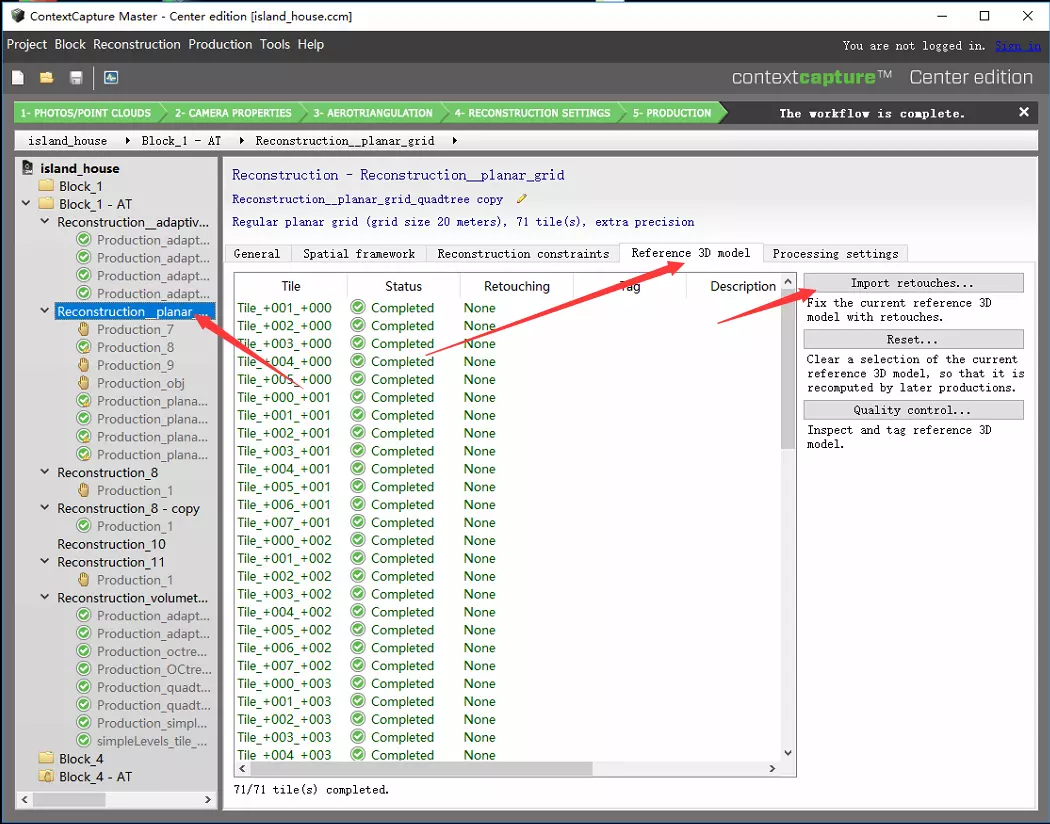Click the Sign in link
Image resolution: width=1050 pixels, height=824 pixels.
(x=1018, y=46)
